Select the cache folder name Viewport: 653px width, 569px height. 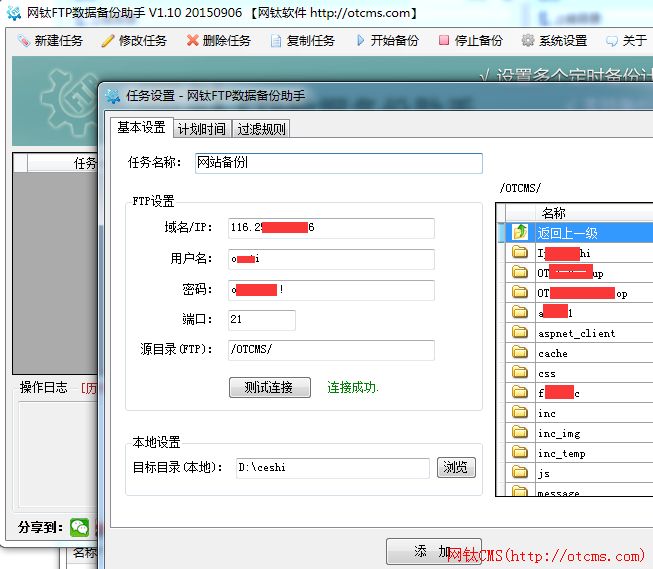(553, 353)
